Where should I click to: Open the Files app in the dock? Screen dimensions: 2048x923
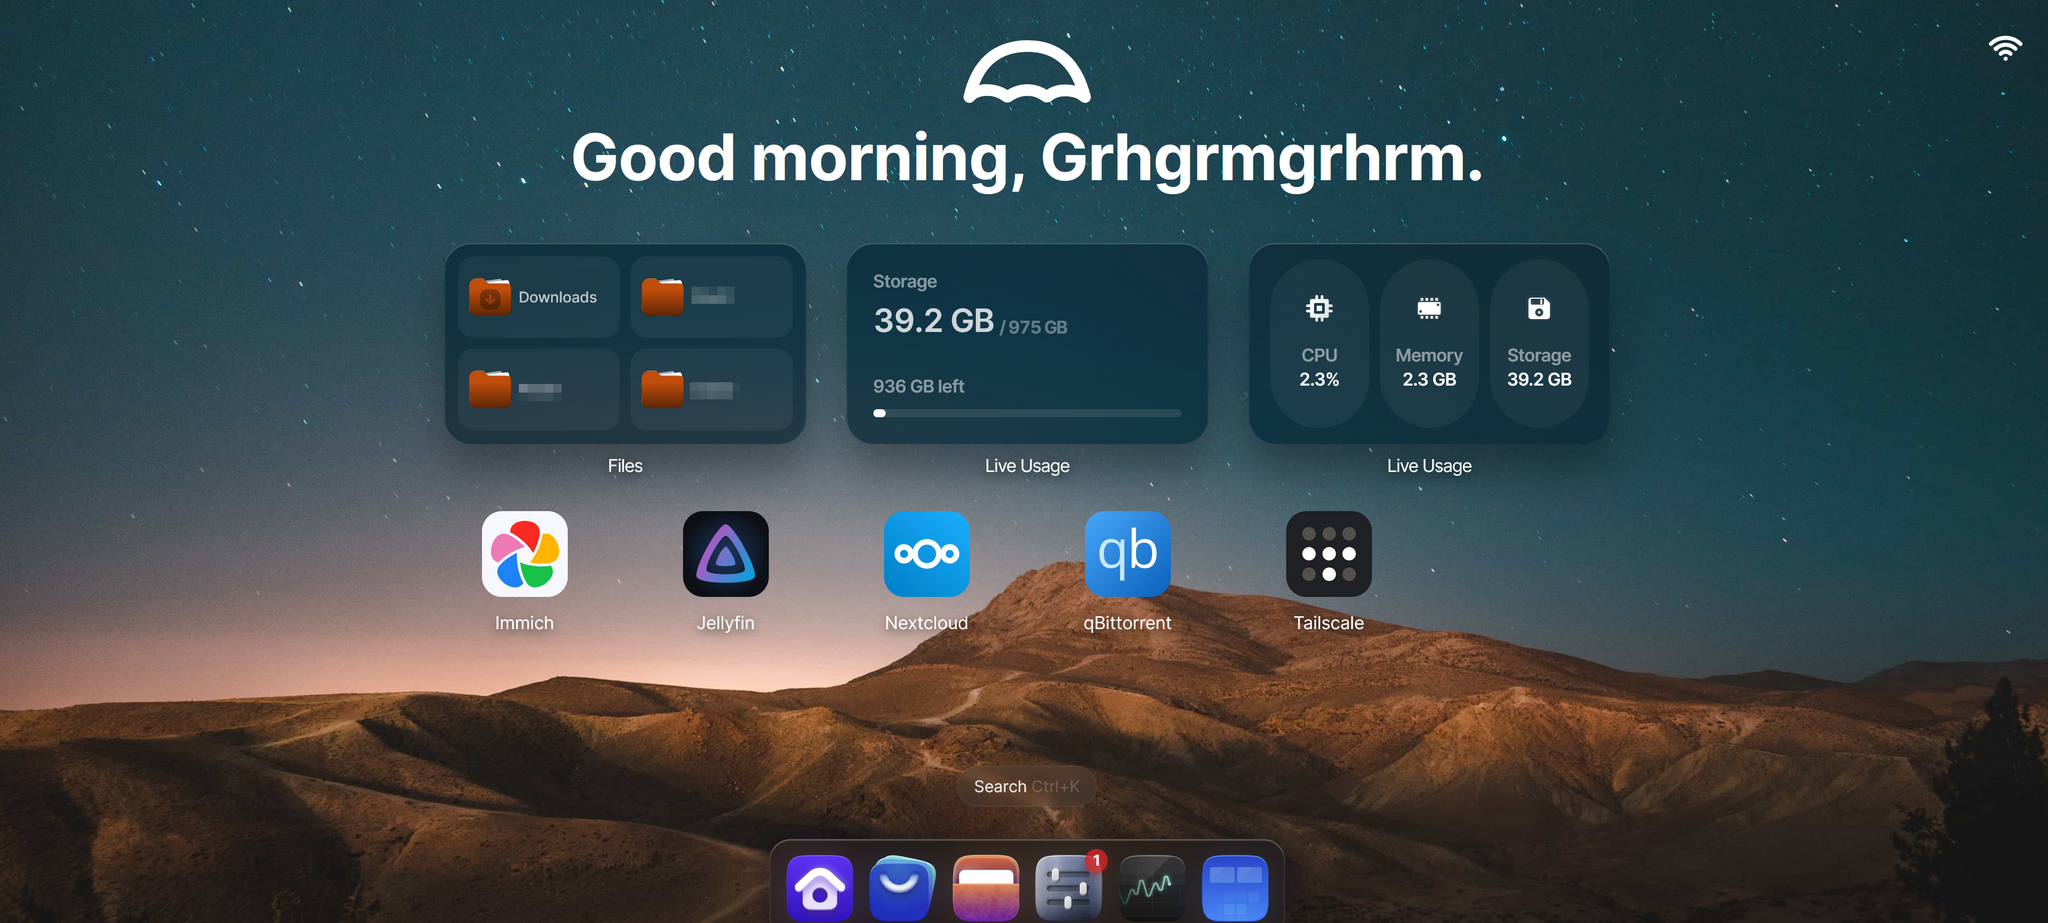coord(986,888)
